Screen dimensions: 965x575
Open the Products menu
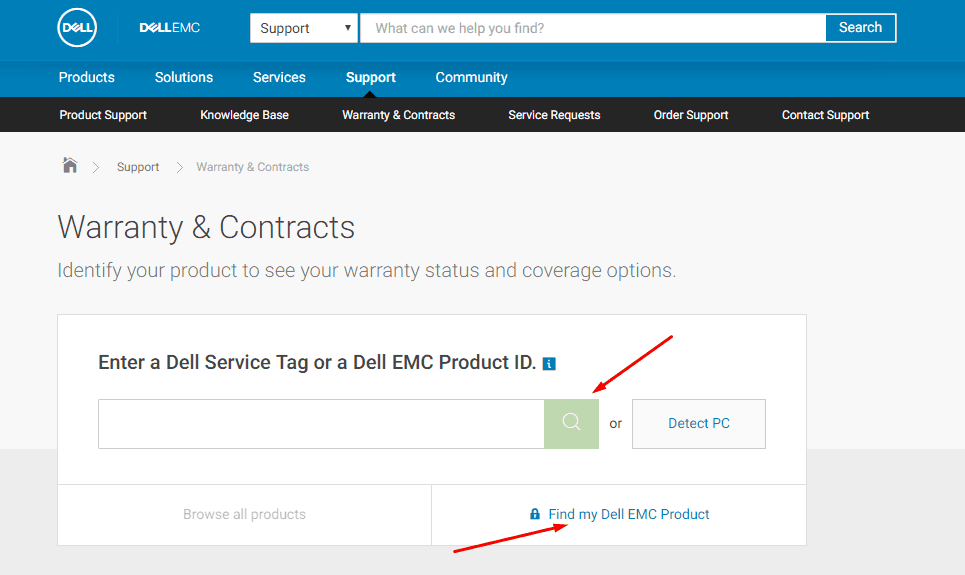point(87,78)
